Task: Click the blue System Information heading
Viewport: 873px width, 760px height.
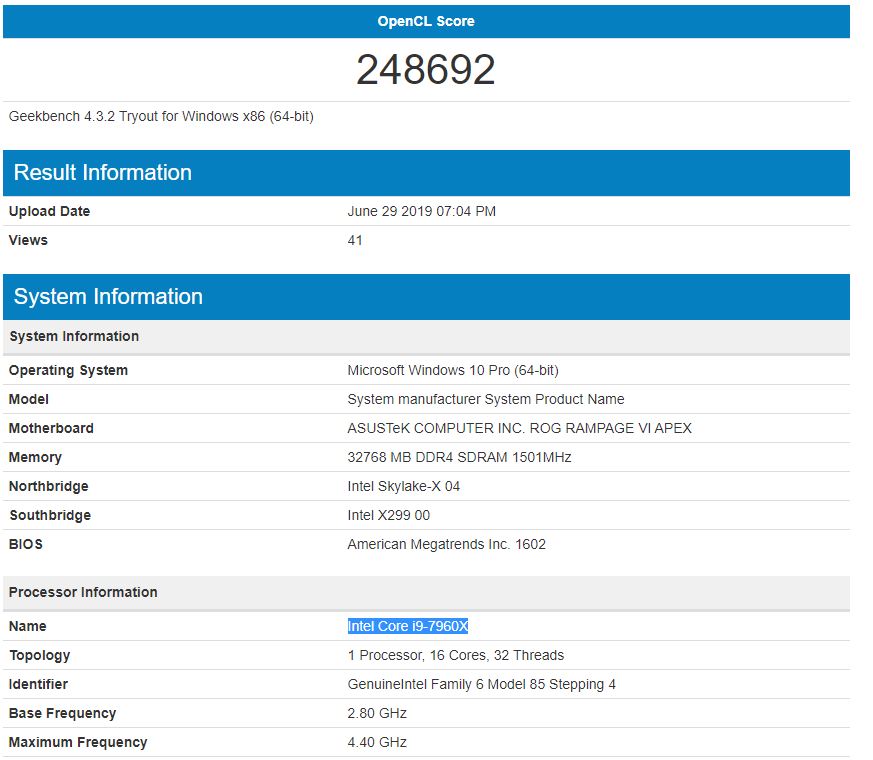Action: [108, 297]
